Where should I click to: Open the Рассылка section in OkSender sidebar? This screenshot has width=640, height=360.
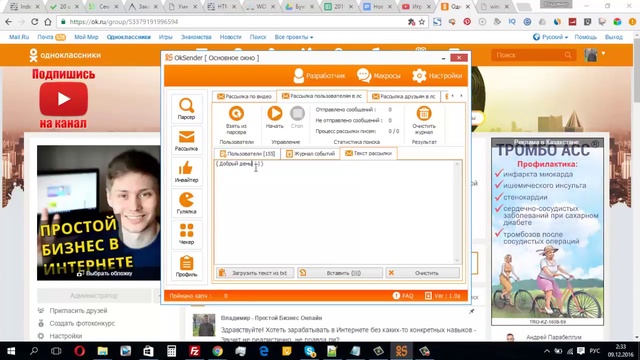click(187, 140)
